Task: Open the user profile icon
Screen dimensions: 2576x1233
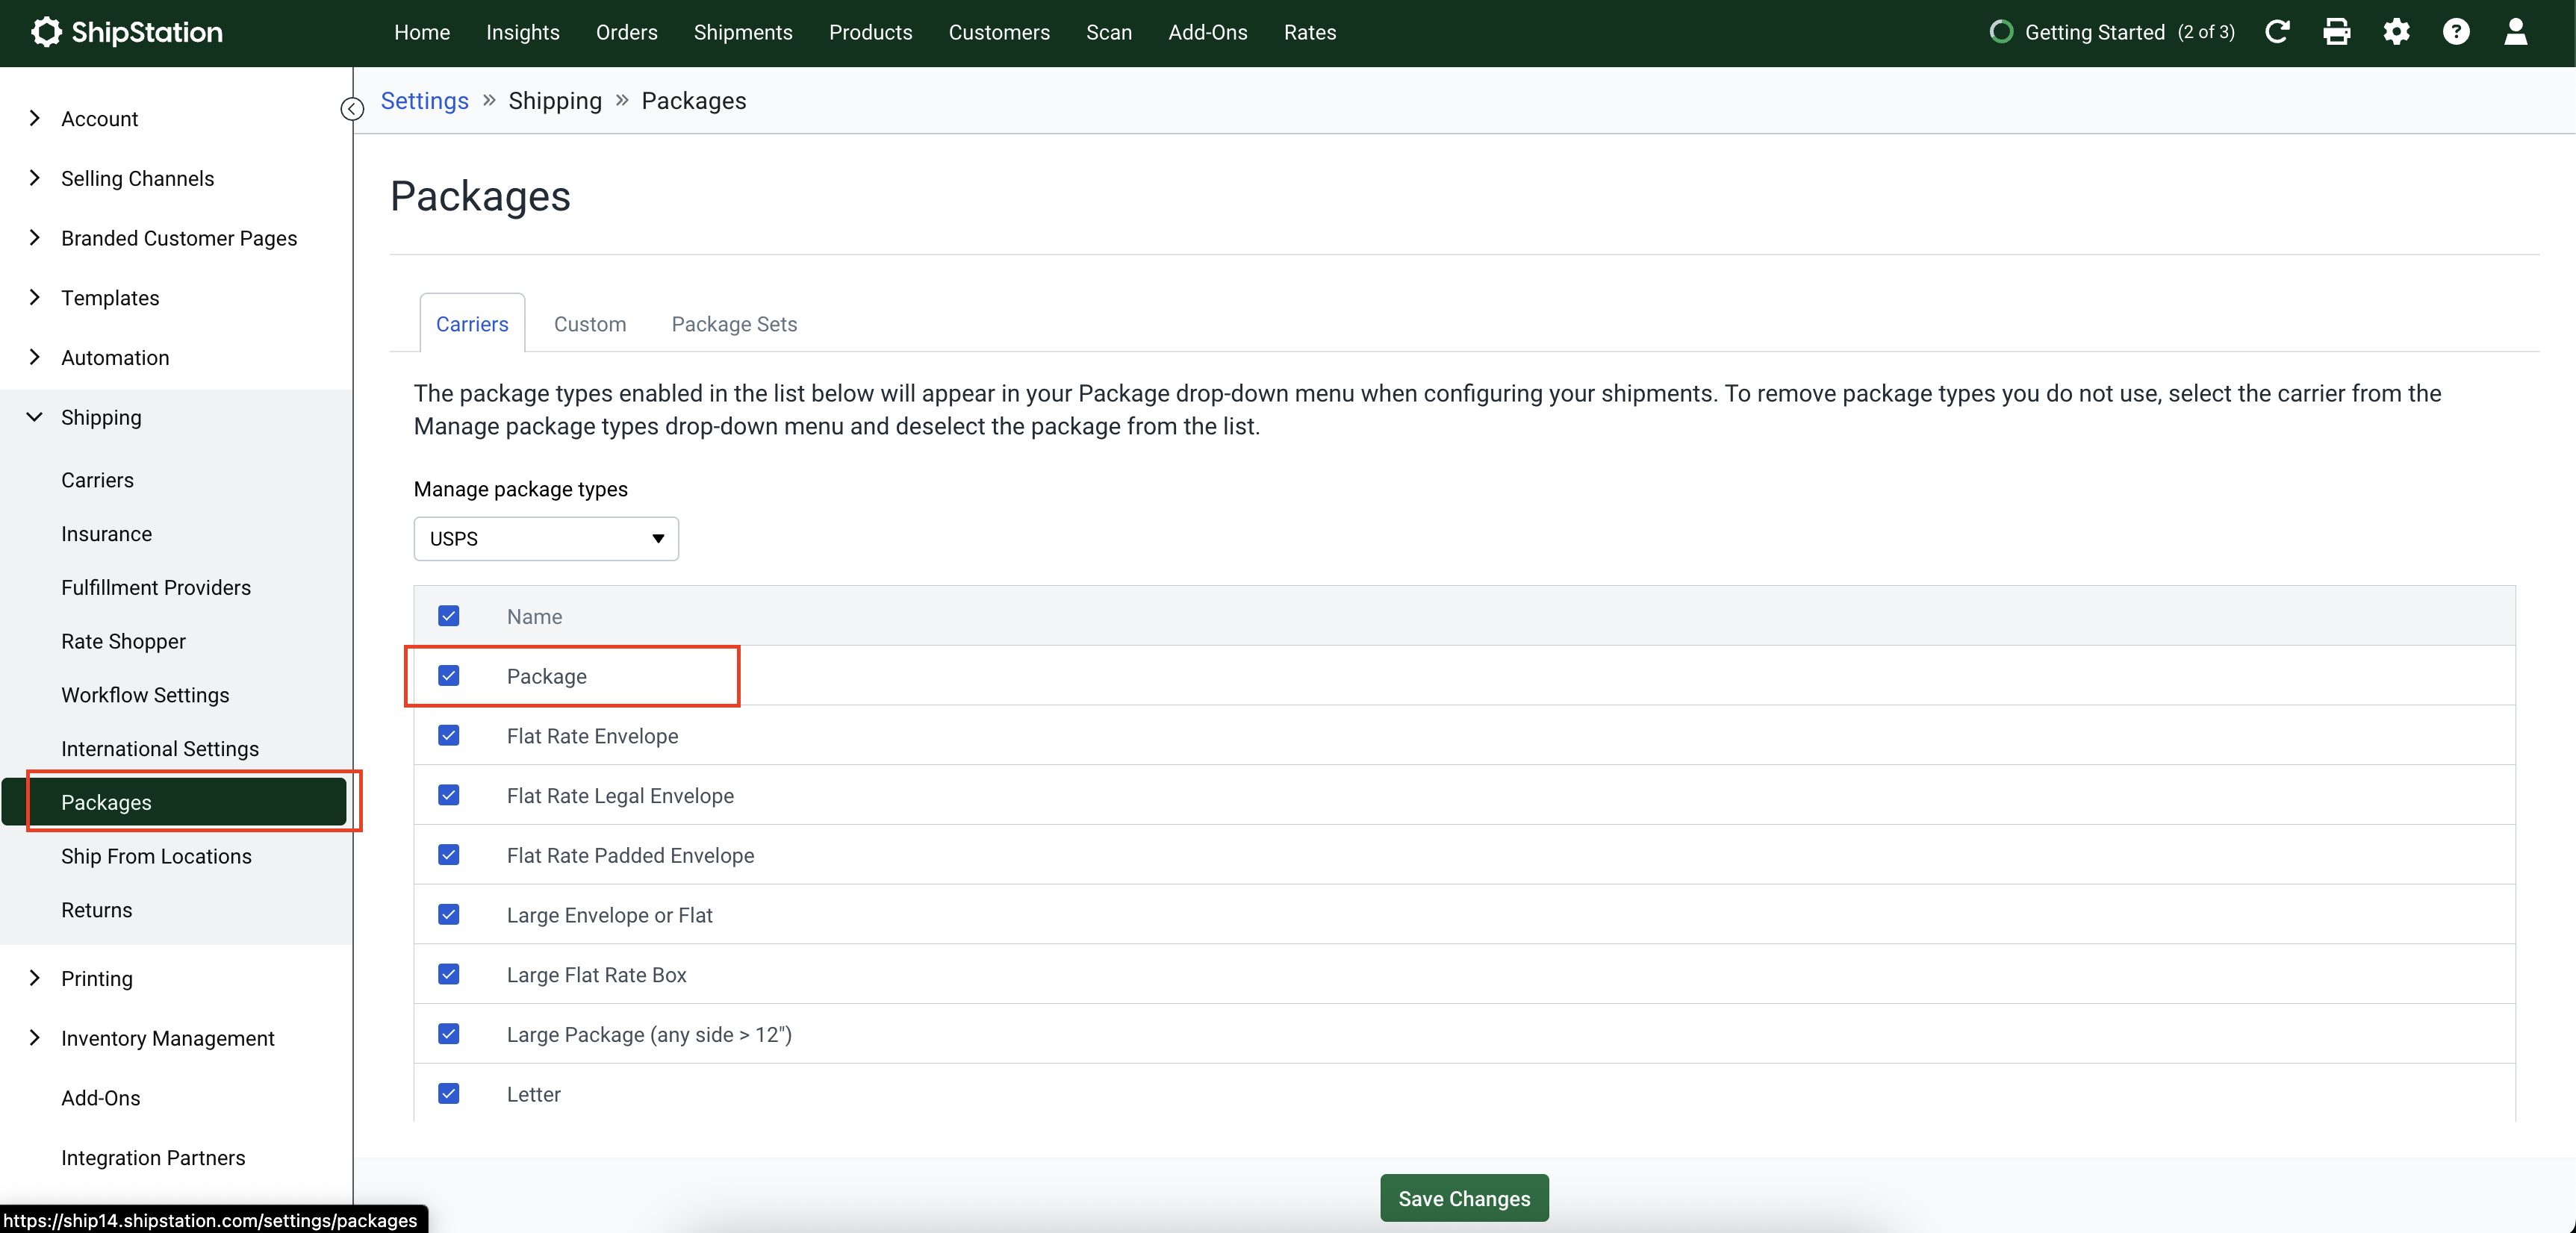Action: coord(2515,32)
